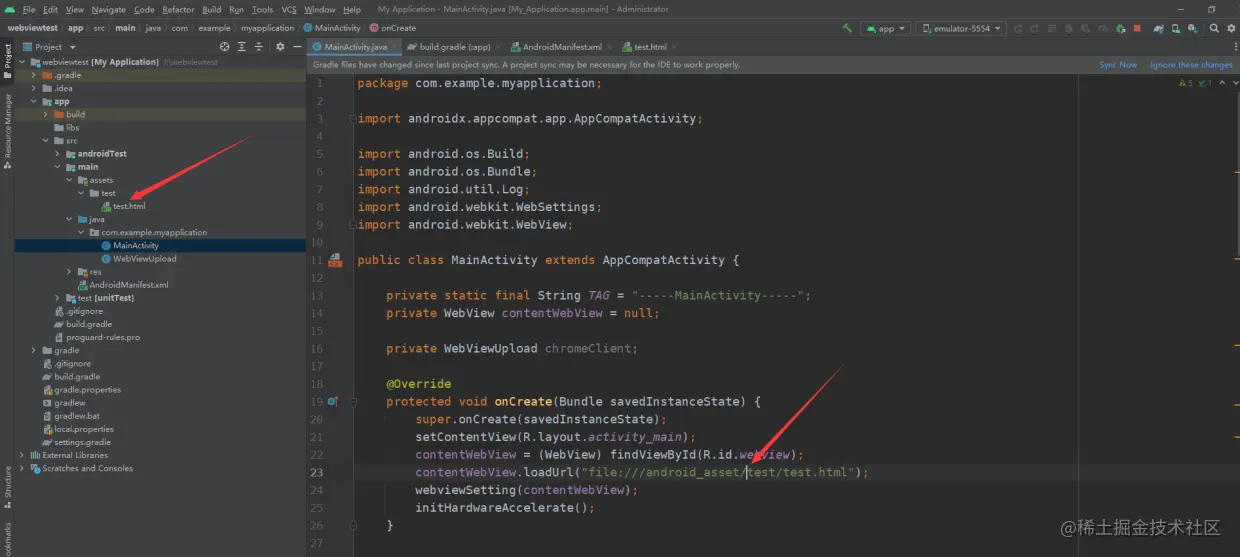
Task: Click the Apply Changes and Restart icon
Action: 1017,28
